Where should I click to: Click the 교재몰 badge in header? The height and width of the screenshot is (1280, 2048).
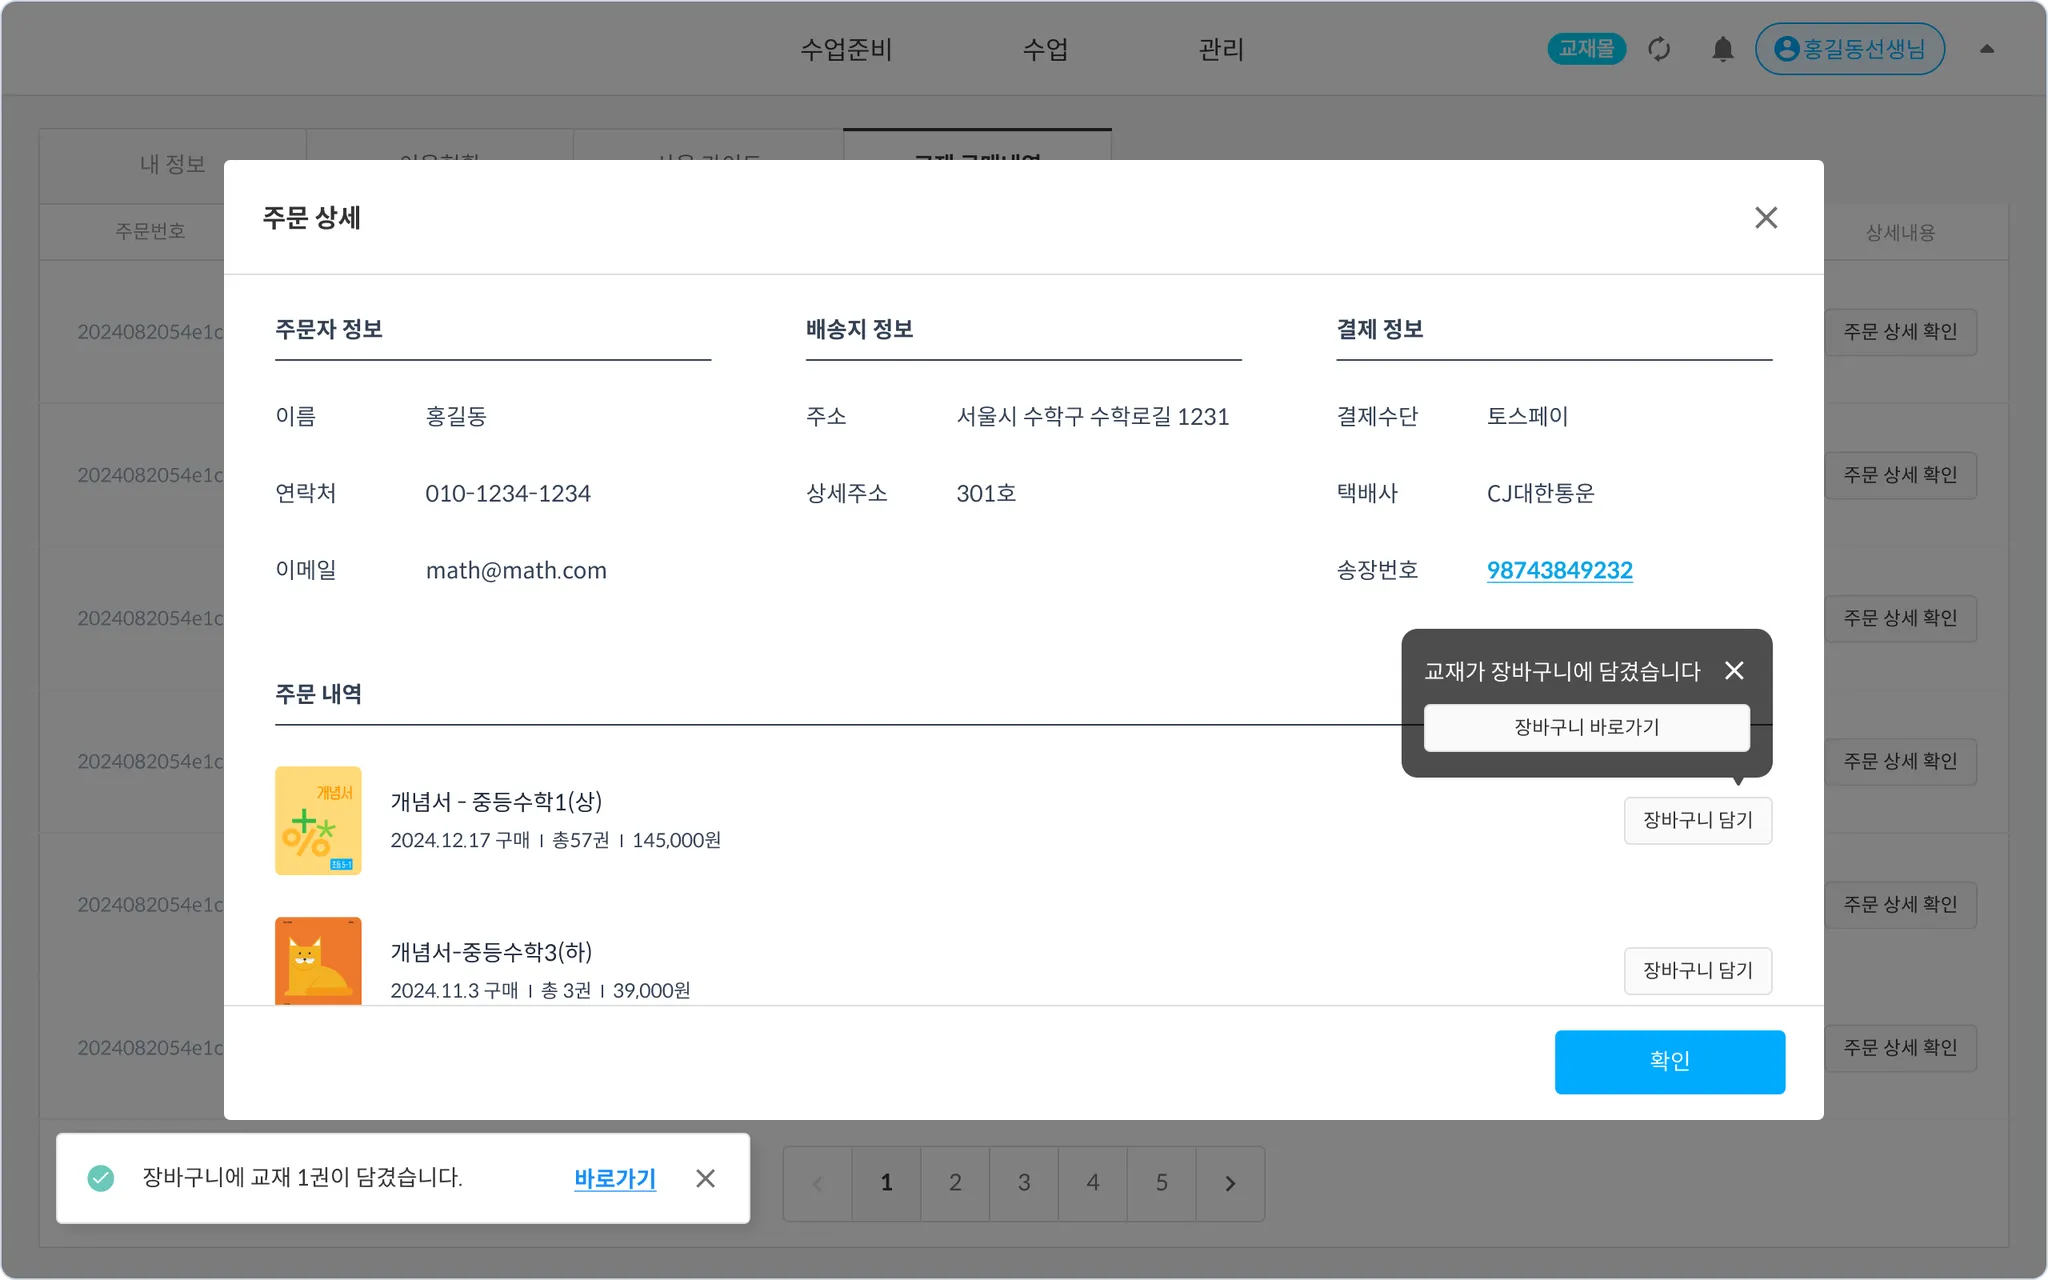point(1586,49)
